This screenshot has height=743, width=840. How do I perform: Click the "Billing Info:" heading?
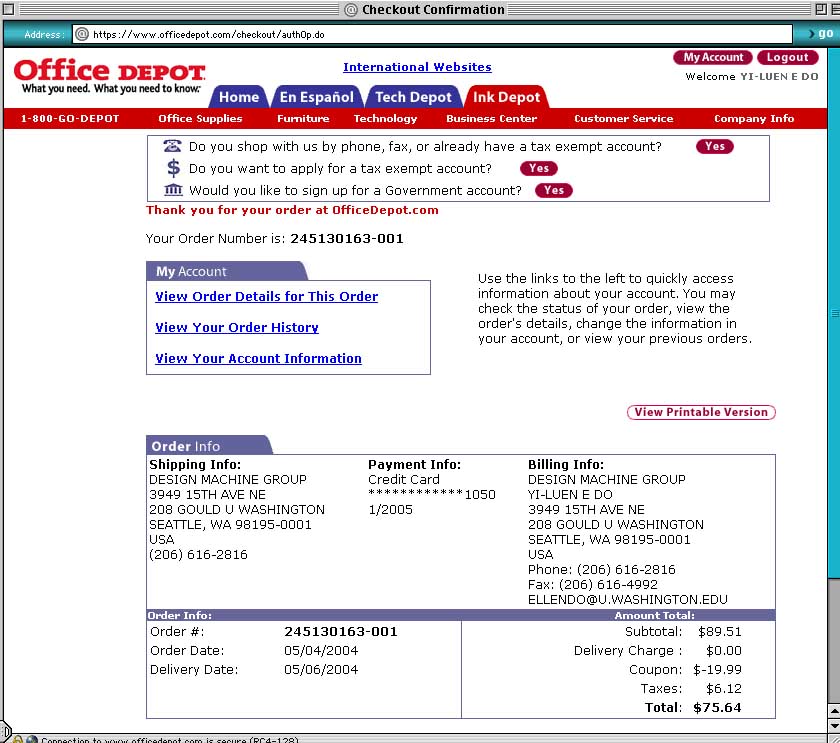point(566,464)
